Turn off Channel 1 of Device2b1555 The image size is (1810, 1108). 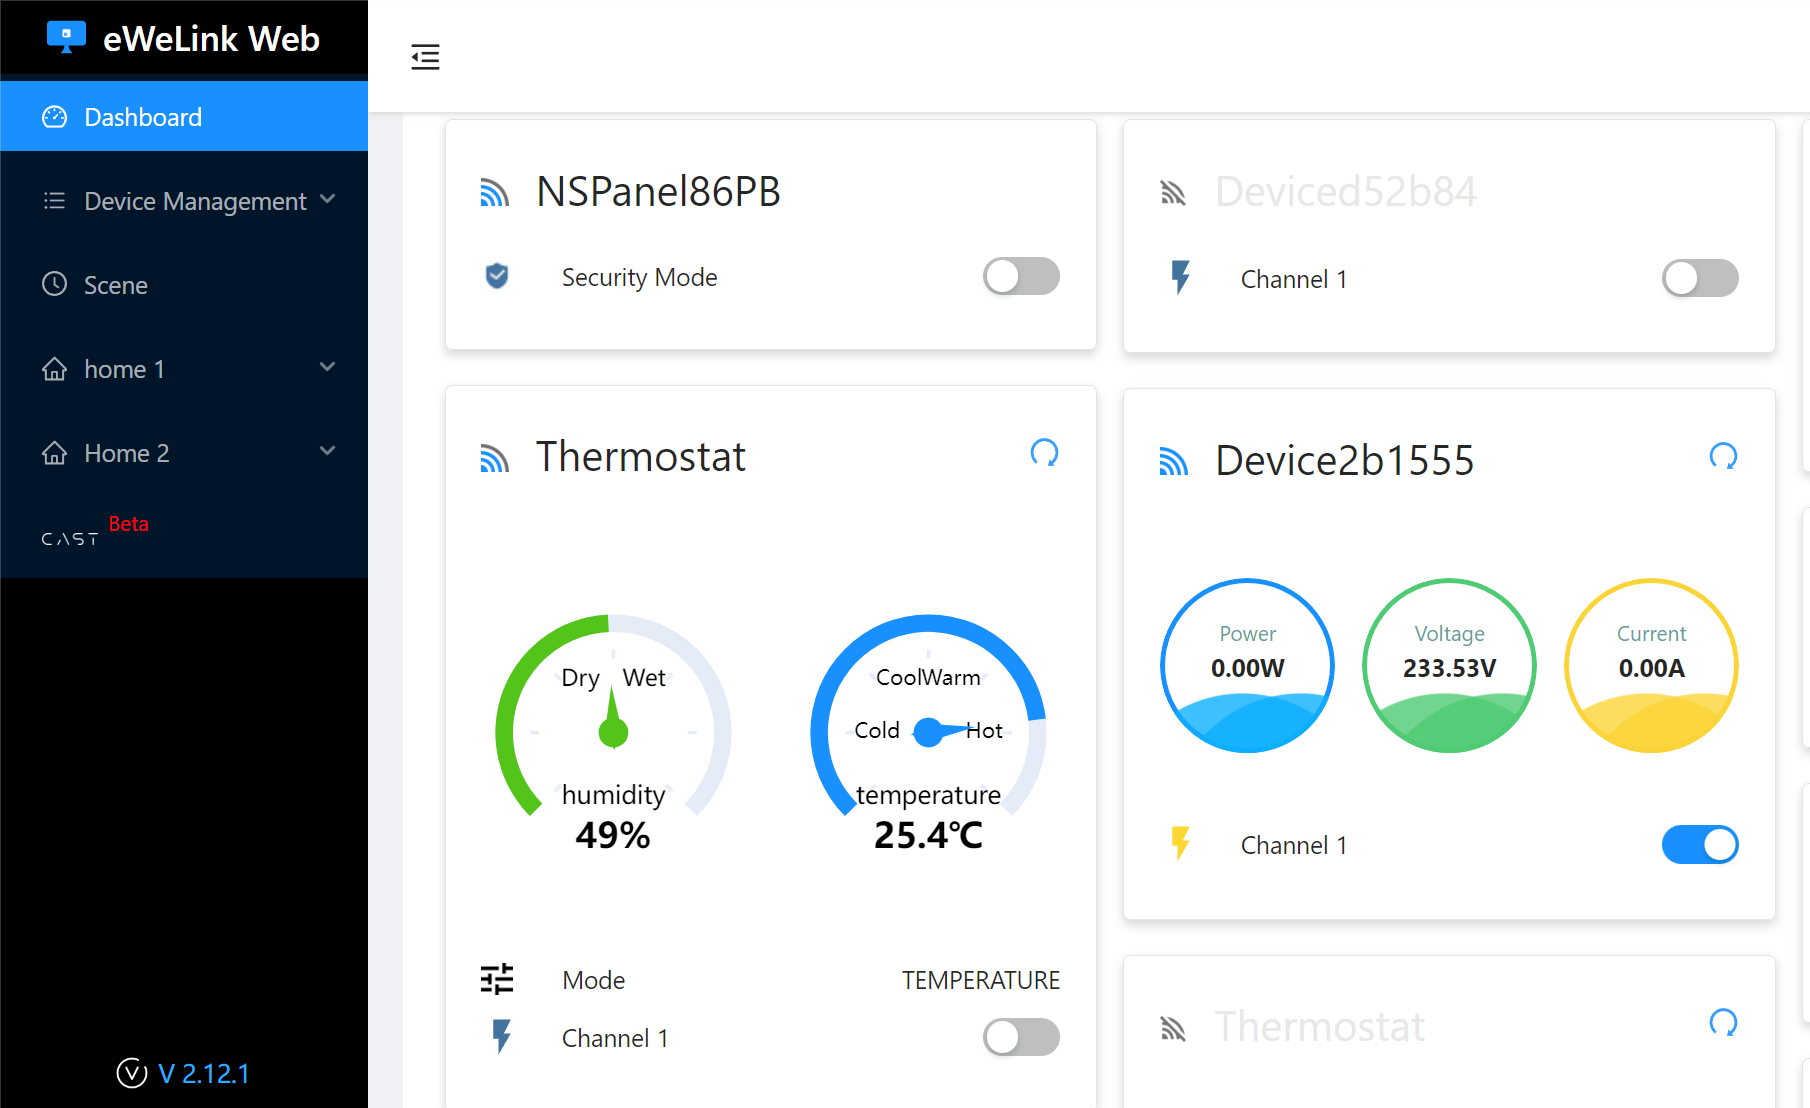[x=1699, y=844]
